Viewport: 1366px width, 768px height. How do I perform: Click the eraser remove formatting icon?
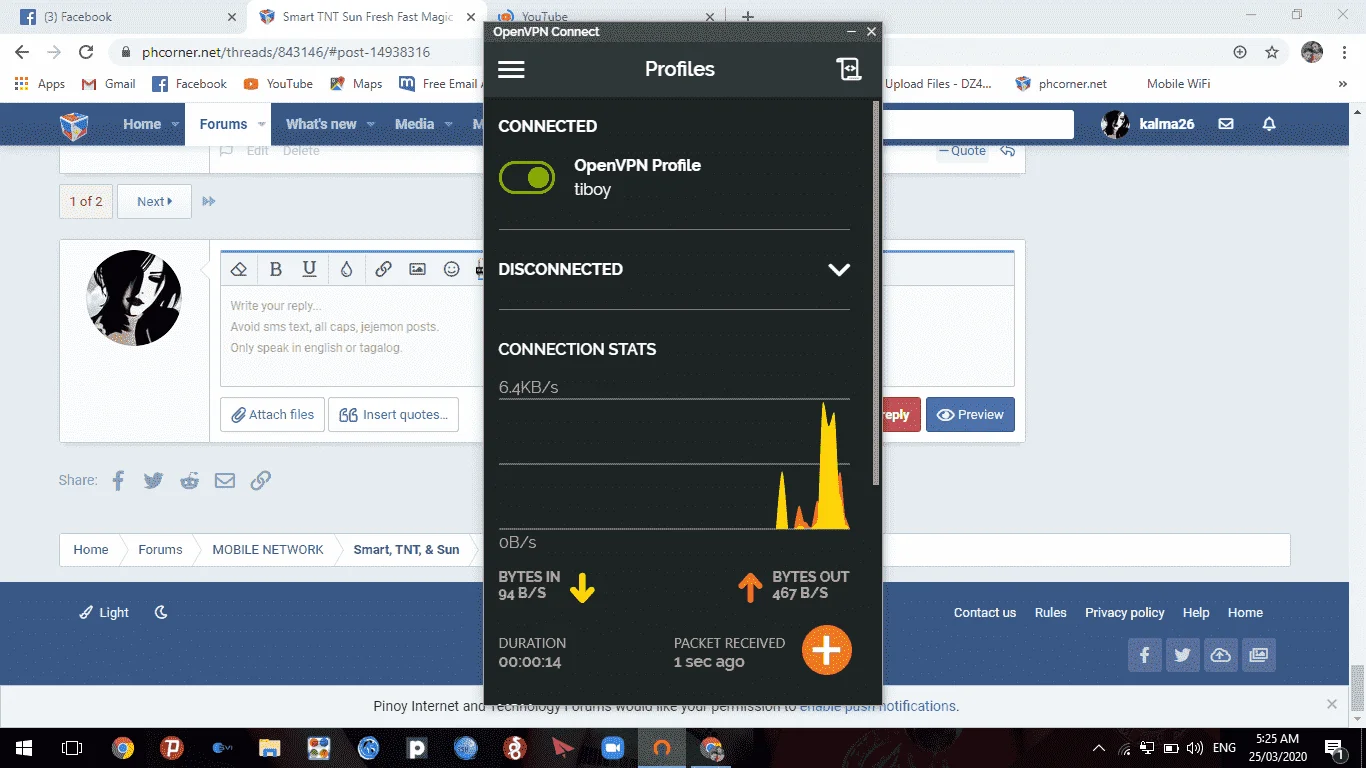point(239,269)
